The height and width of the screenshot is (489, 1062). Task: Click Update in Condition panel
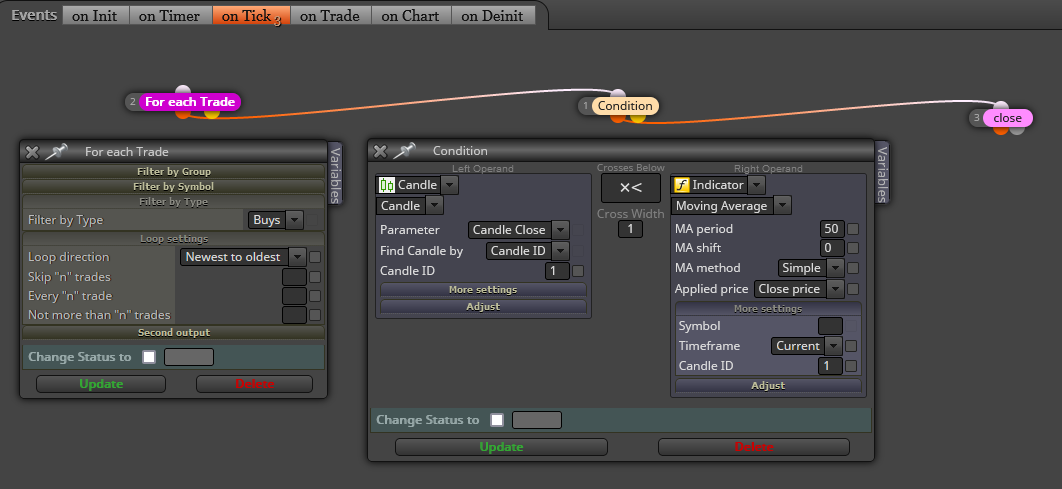501,447
